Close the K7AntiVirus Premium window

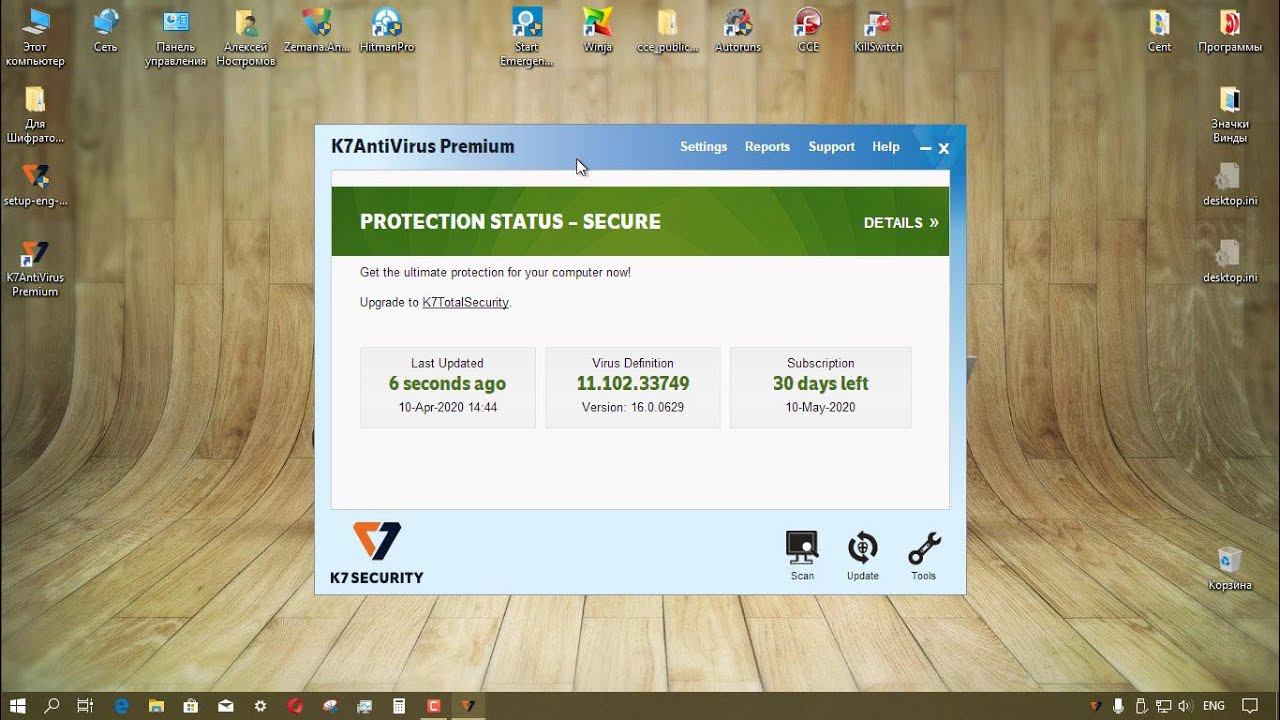[x=944, y=149]
